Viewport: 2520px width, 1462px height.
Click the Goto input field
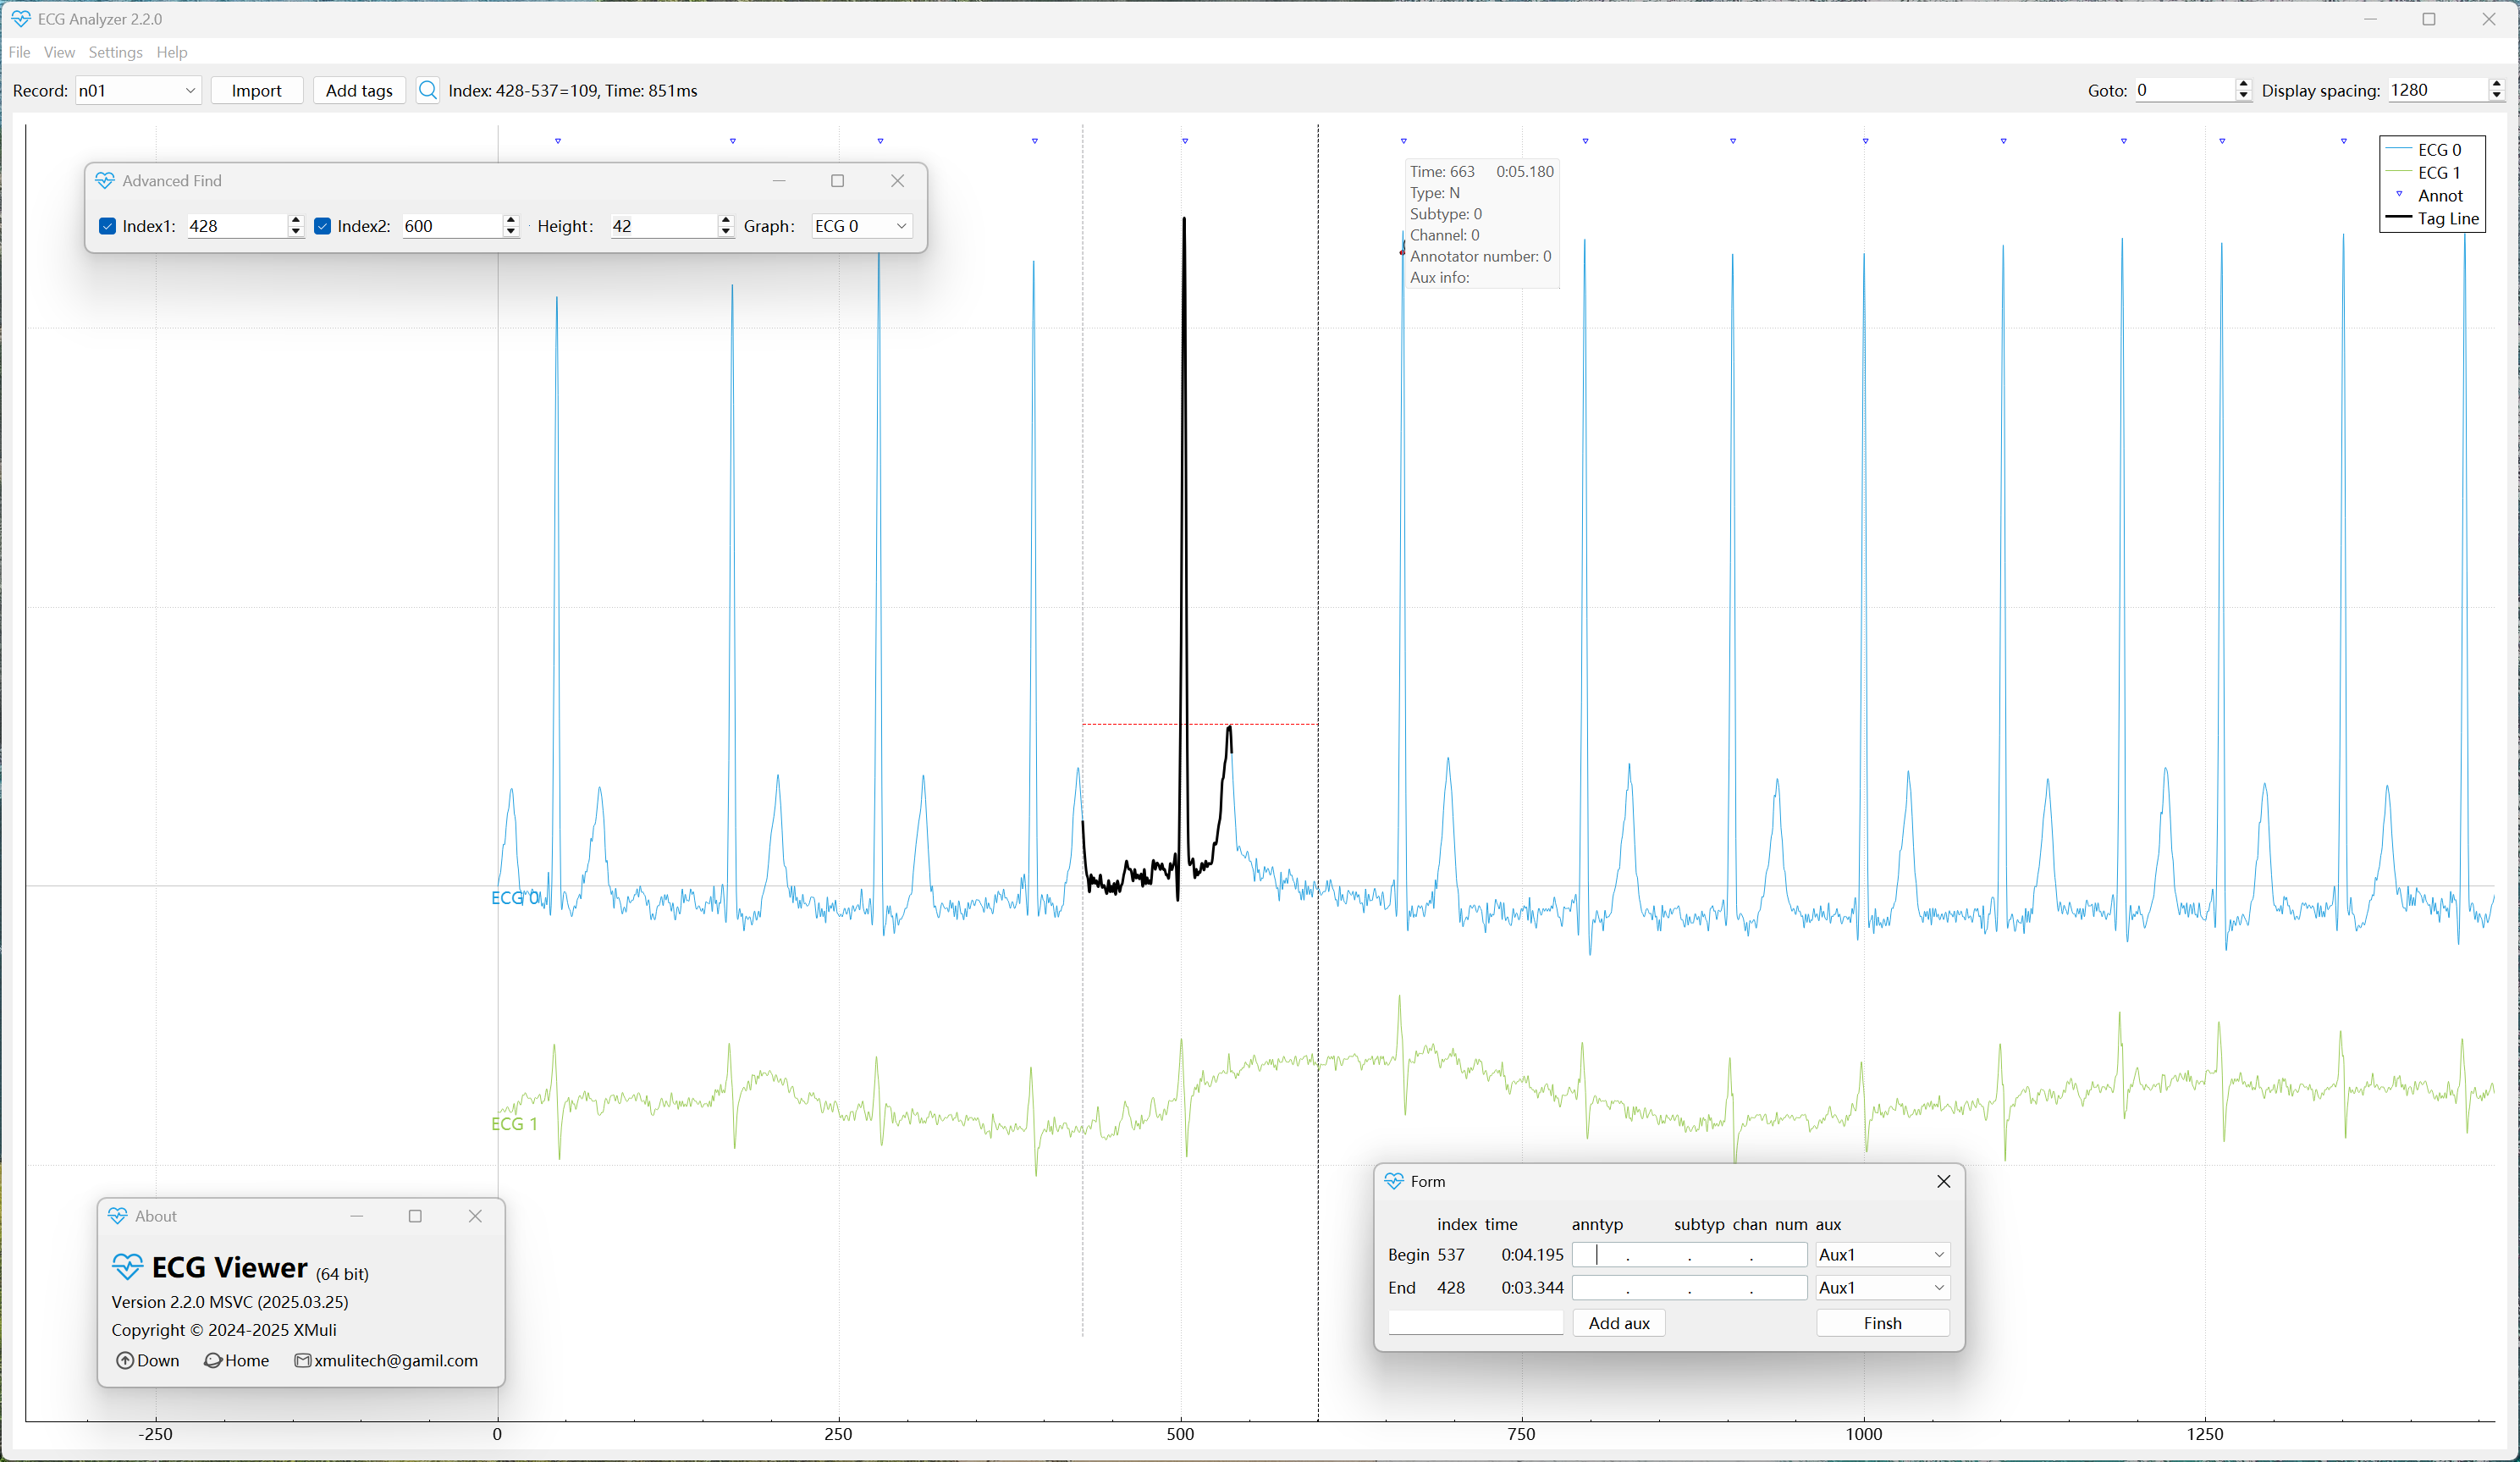(x=2184, y=90)
